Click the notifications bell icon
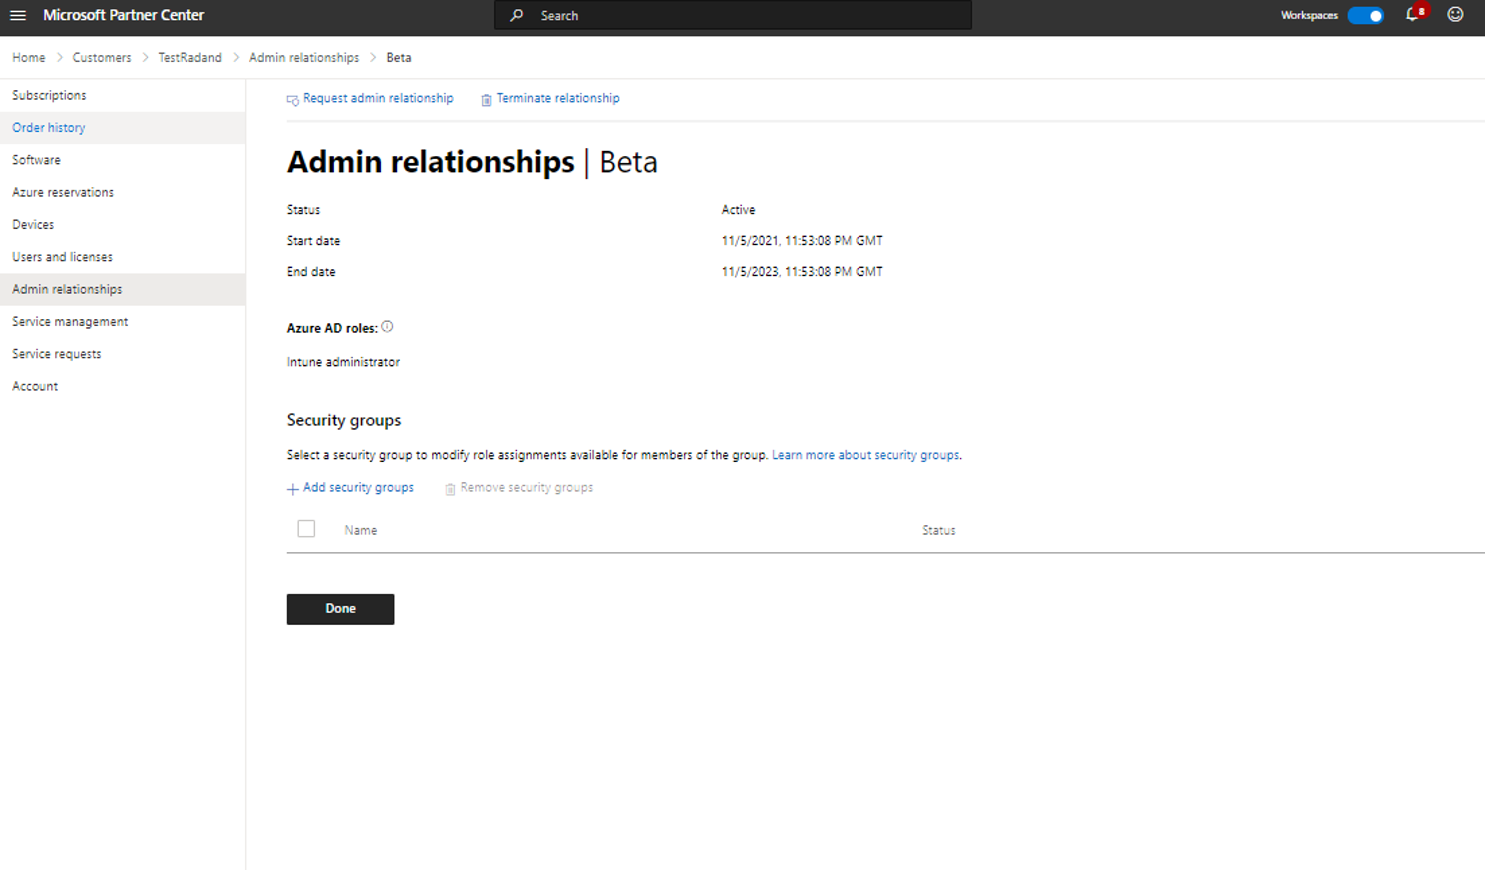1485x870 pixels. [1412, 15]
